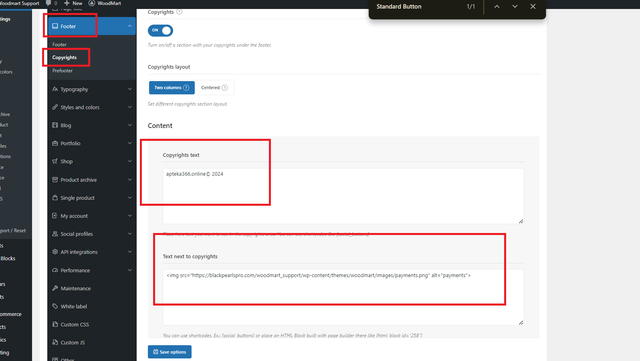The height and width of the screenshot is (361, 640).
Task: Open the Copyrights sub-item
Action: point(64,58)
